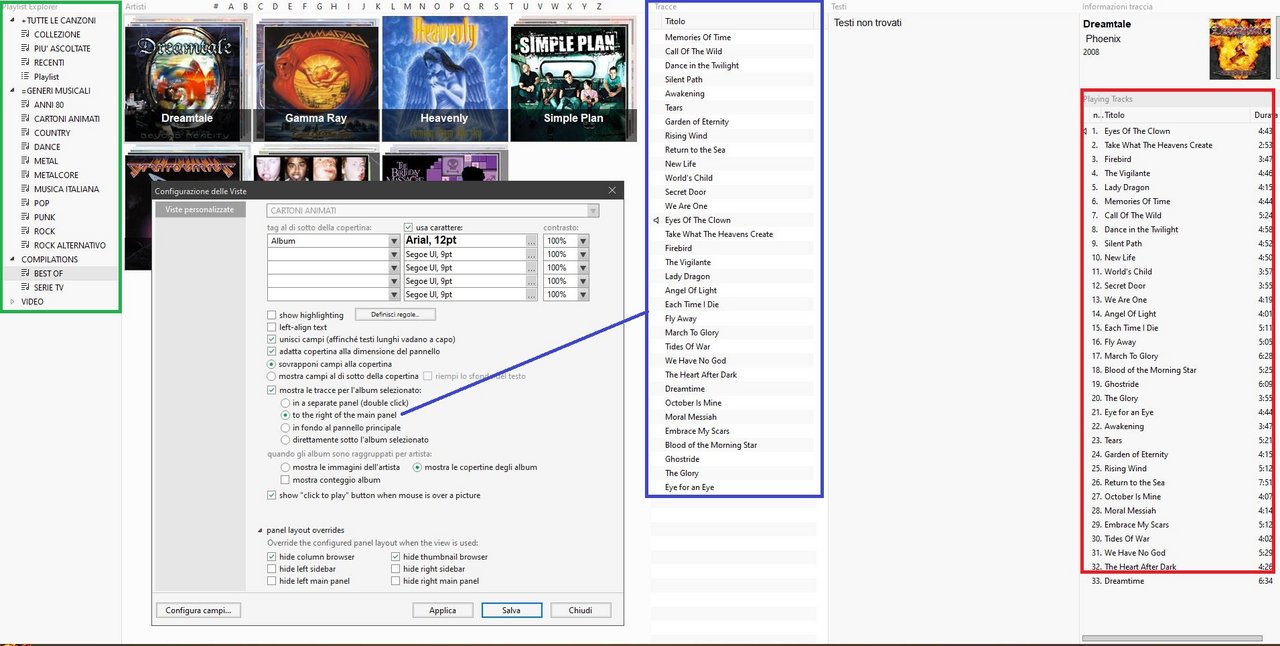The image size is (1280, 646).
Task: Click the playlist icon beside COUNTRY
Action: tap(25, 132)
